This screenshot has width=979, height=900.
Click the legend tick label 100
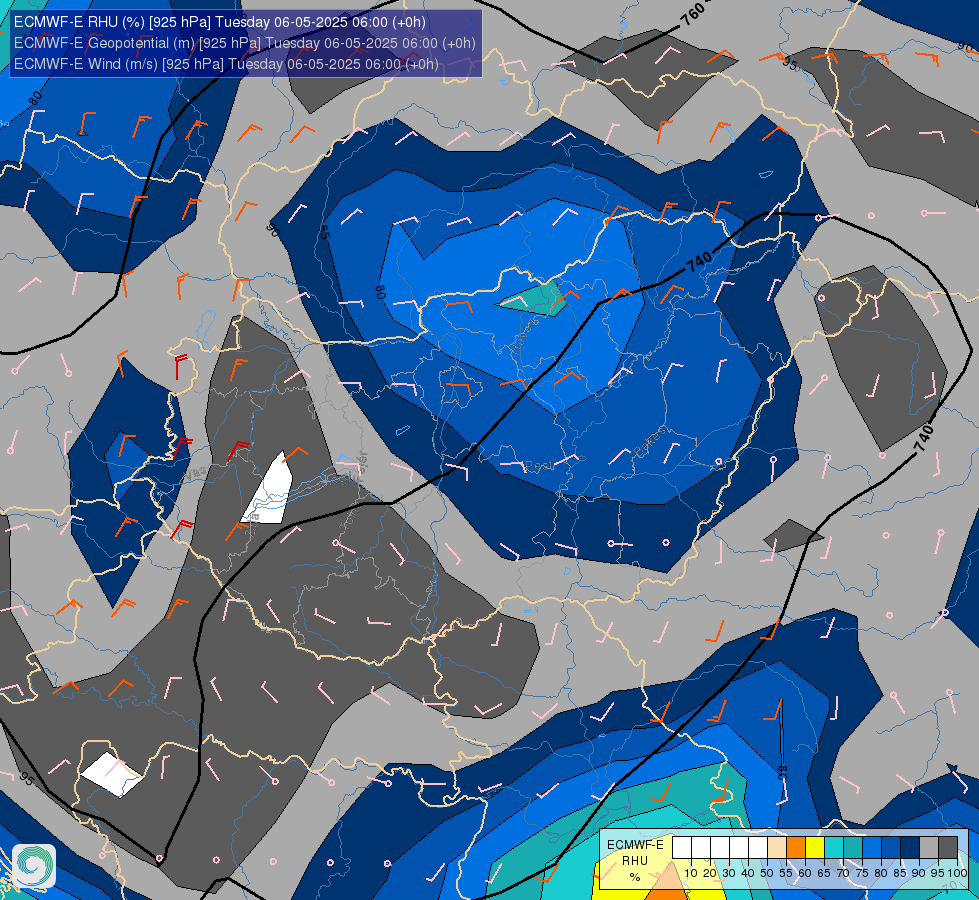click(x=957, y=873)
